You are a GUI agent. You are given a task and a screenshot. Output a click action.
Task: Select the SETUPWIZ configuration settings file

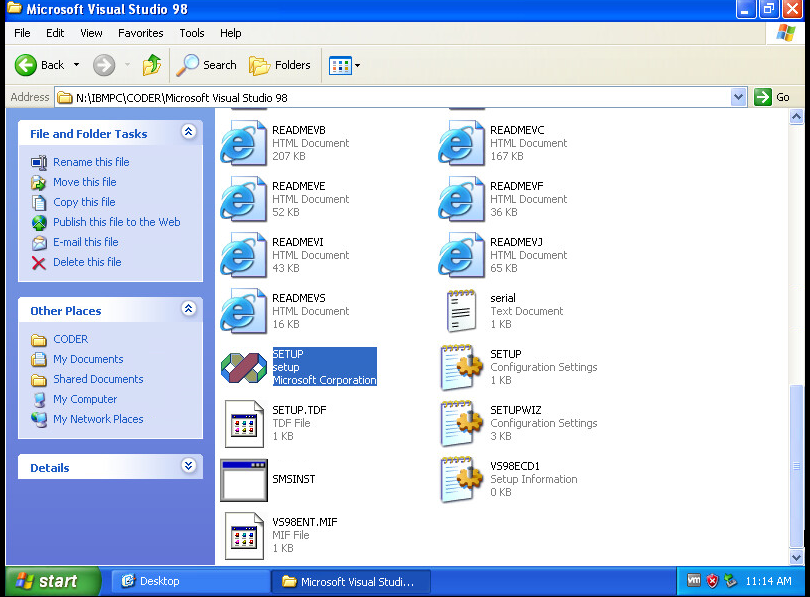point(461,423)
